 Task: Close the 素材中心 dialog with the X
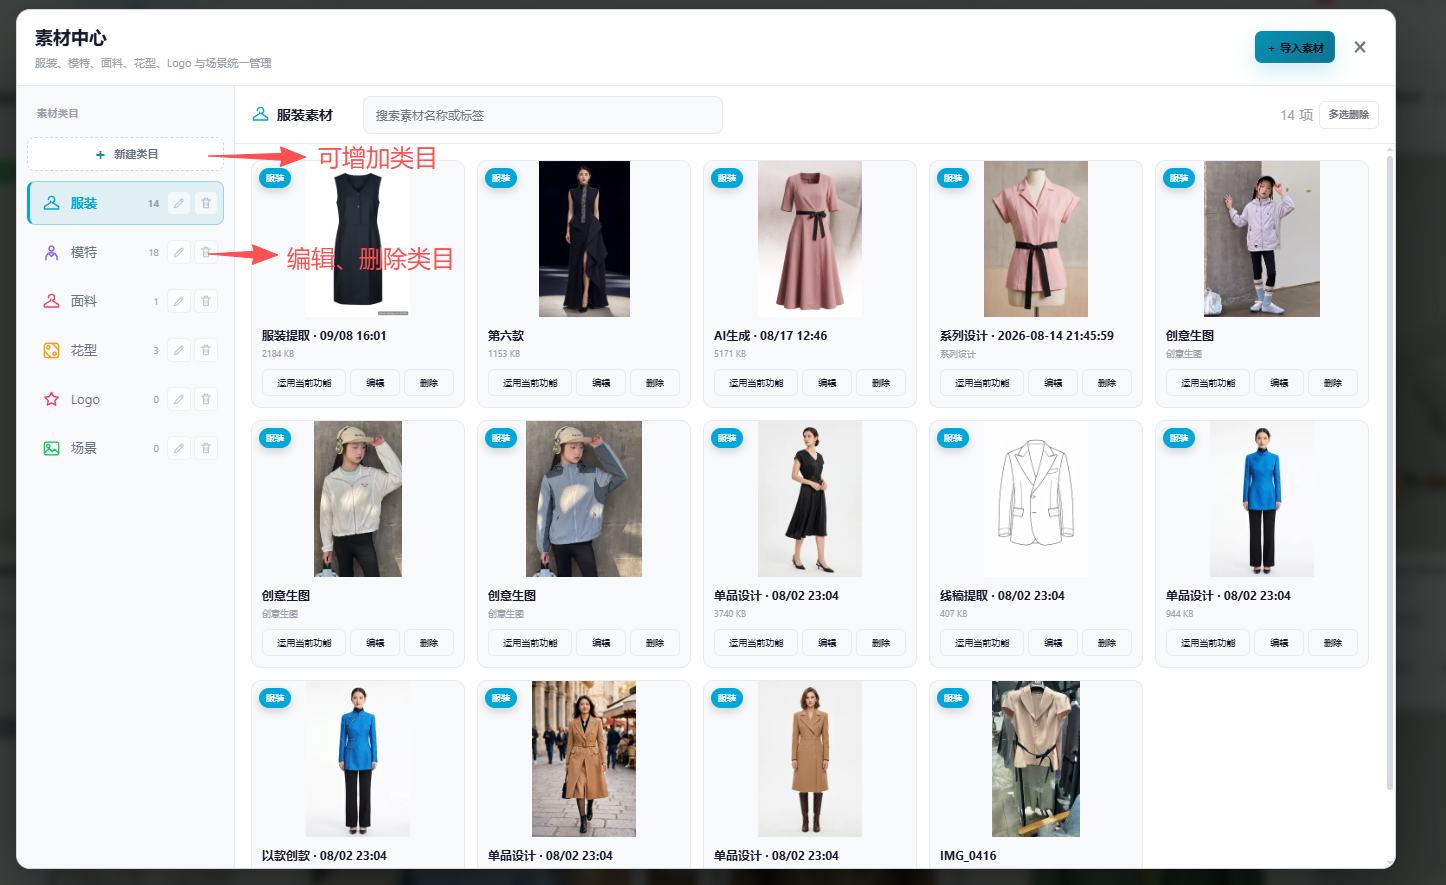(1360, 47)
